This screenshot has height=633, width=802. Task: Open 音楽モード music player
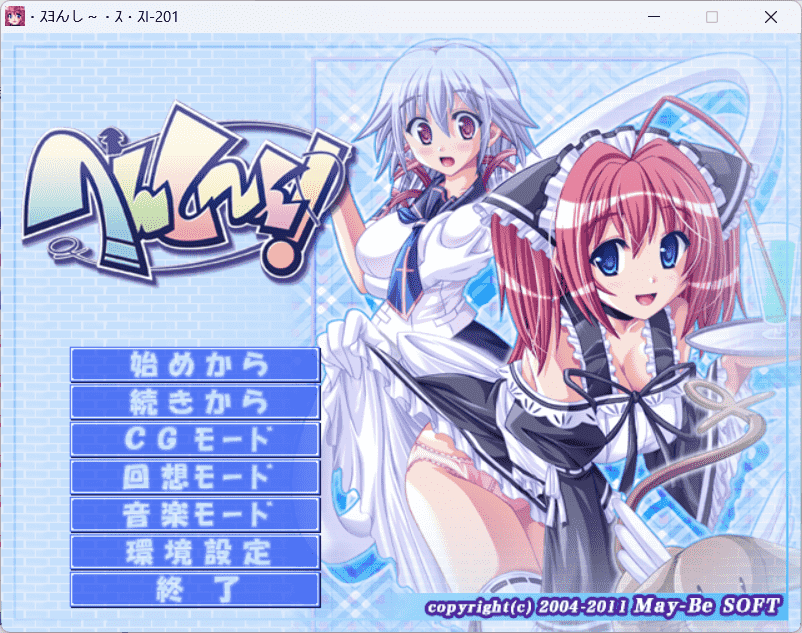(x=195, y=514)
